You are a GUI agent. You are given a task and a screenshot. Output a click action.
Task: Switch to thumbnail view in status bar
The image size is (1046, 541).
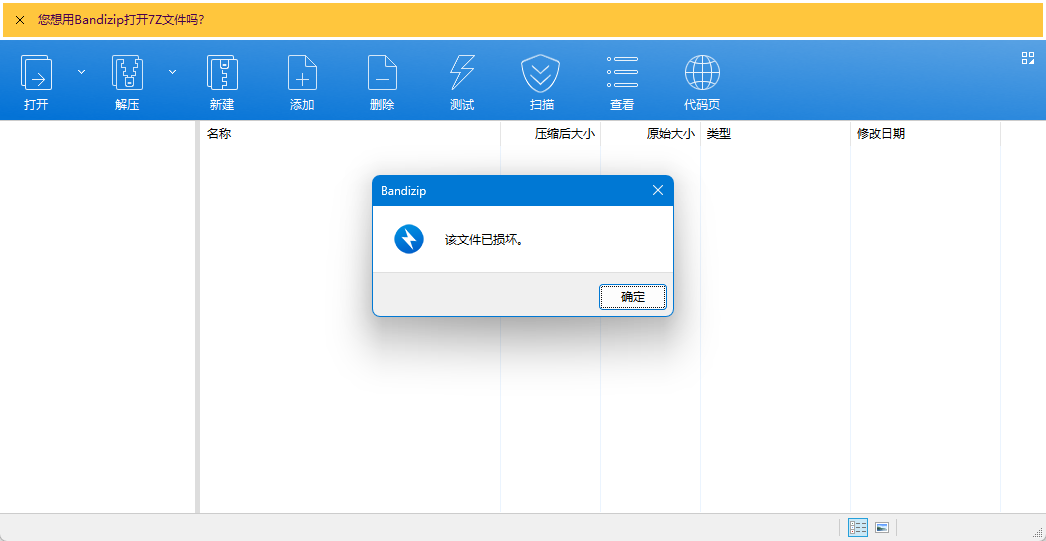[x=881, y=527]
